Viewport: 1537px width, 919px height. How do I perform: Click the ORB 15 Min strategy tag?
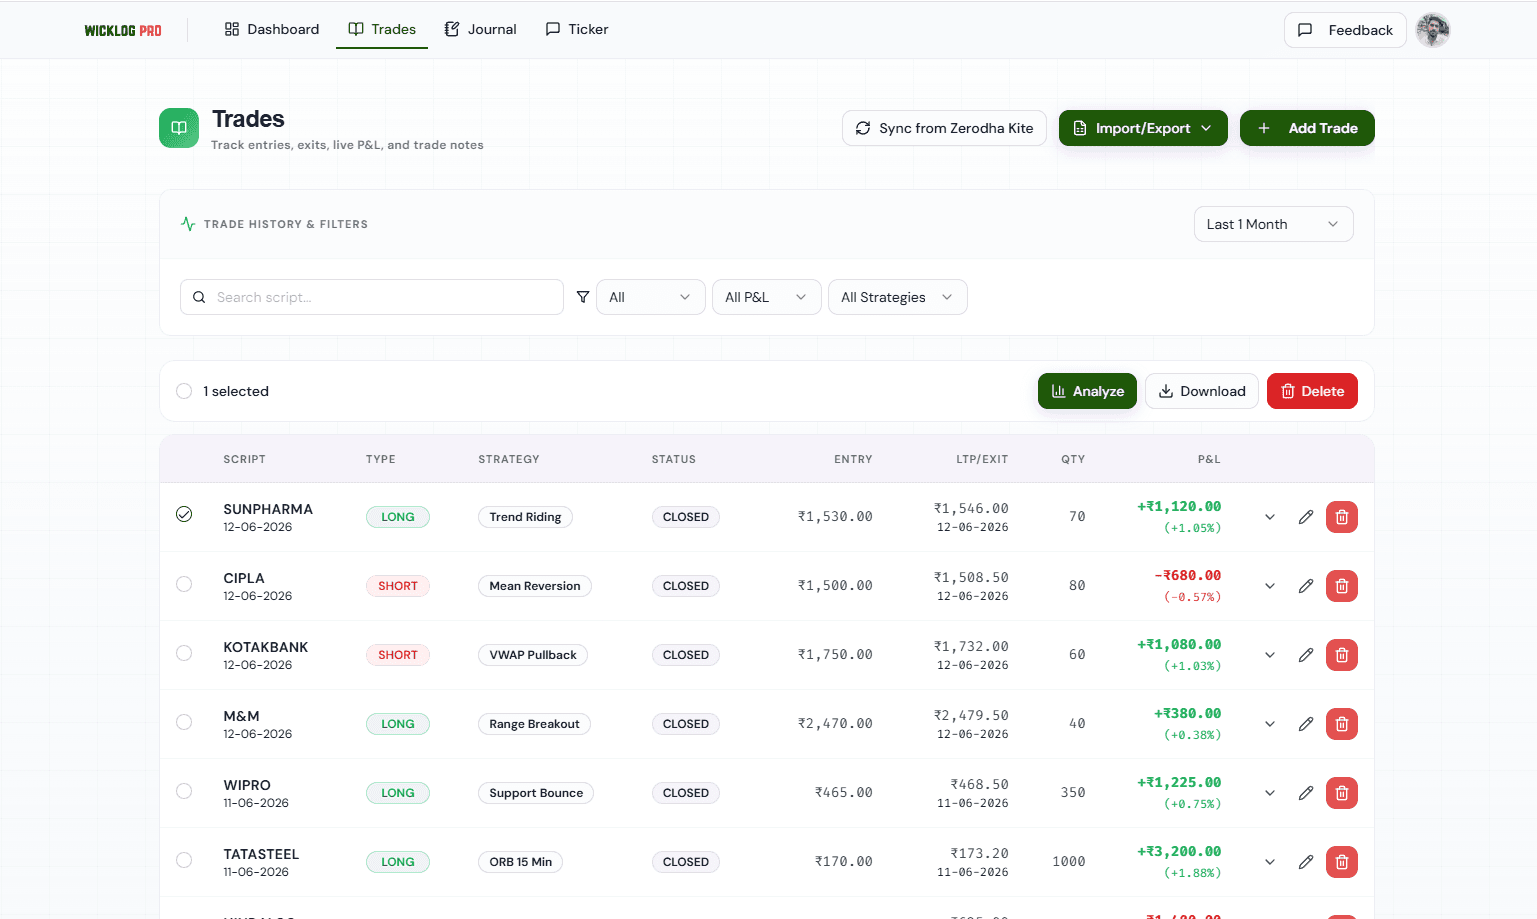520,862
